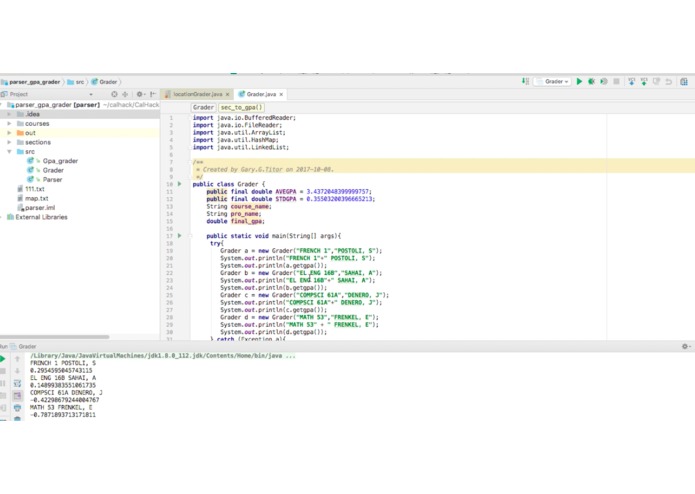Viewport: 695px width, 494px height.
Task: Click the VCS commit changes icon
Action: point(644,82)
